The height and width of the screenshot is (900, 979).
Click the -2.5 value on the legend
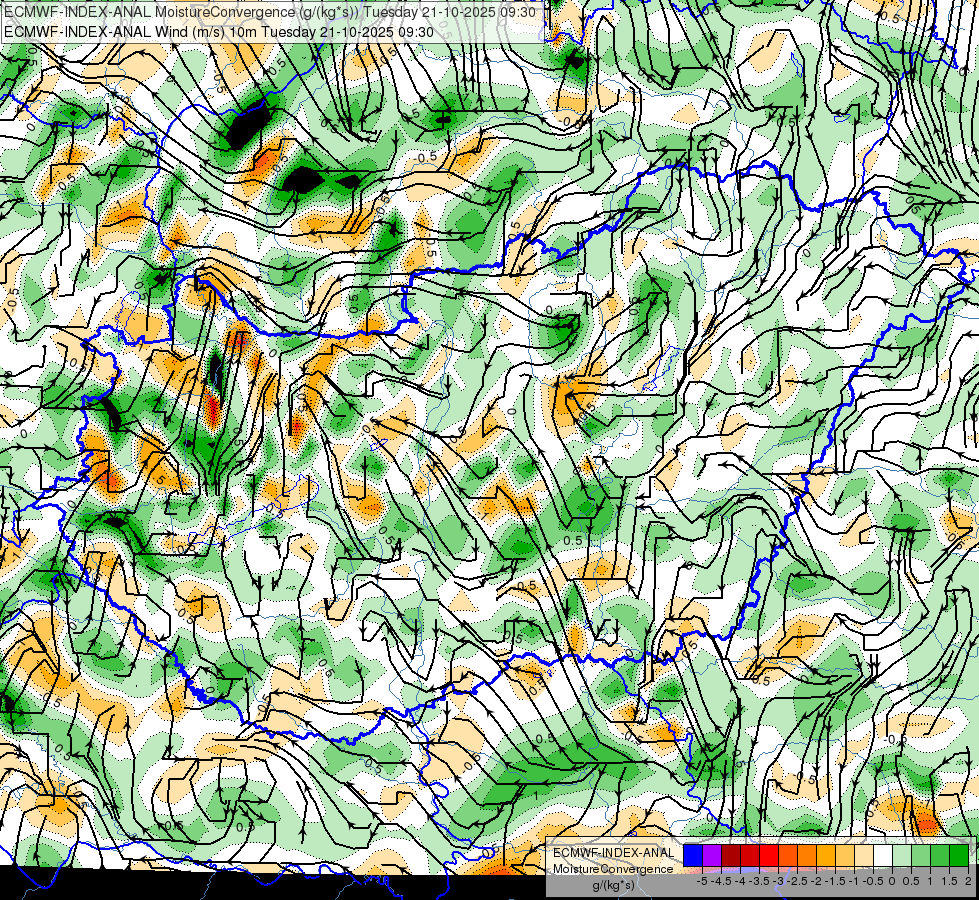point(797,881)
